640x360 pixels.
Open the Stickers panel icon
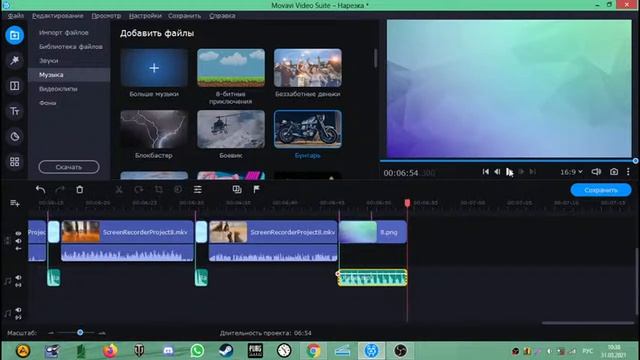coord(14,136)
